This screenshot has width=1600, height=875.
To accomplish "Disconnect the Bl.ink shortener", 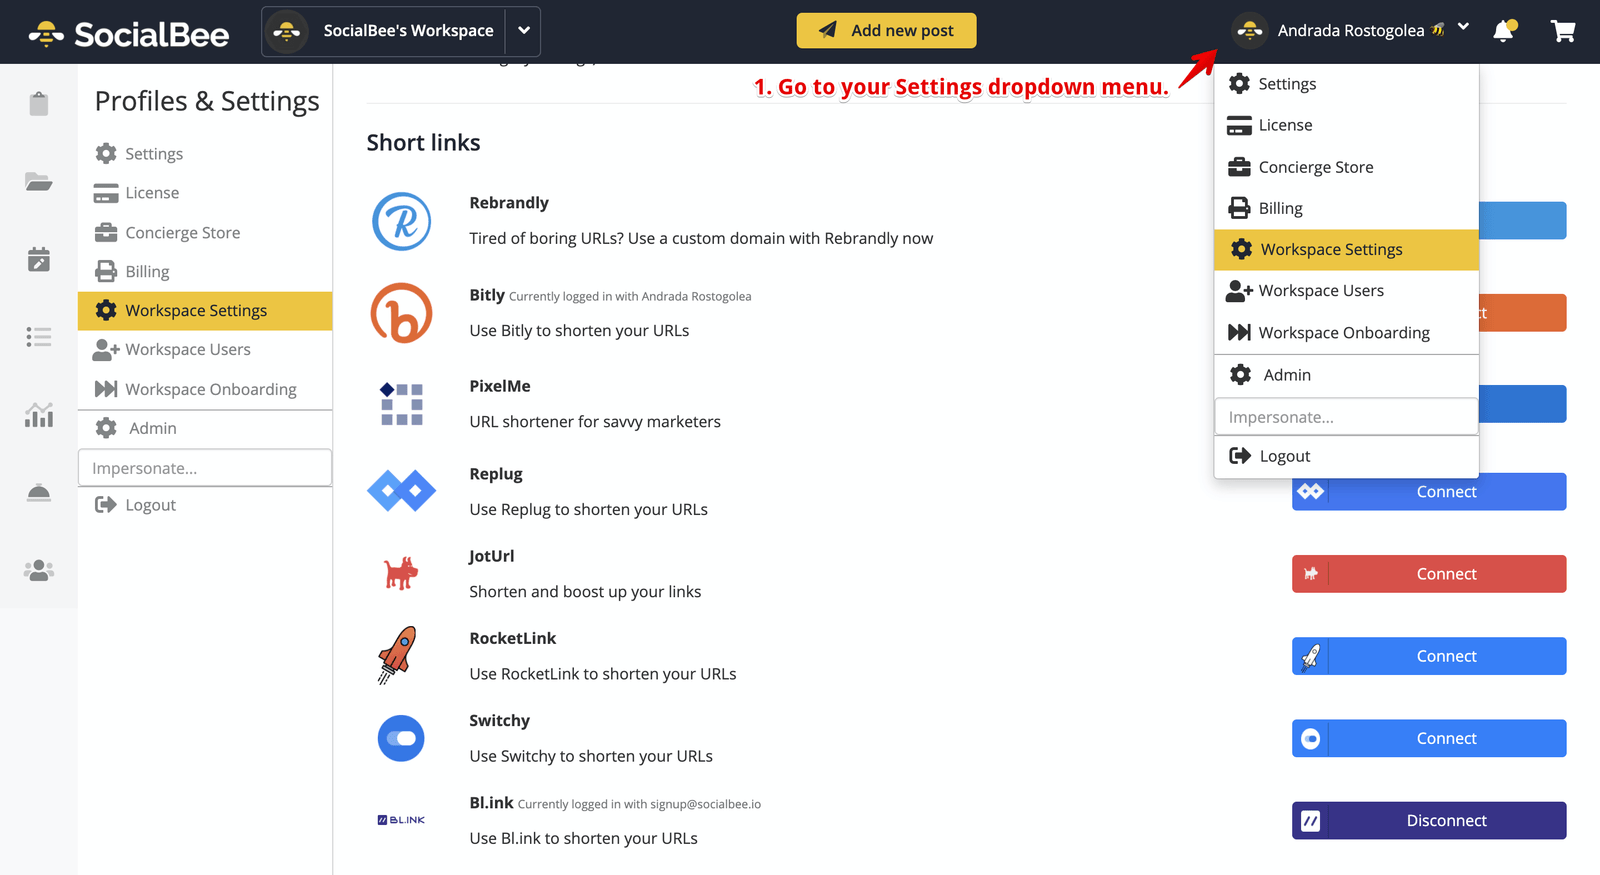I will pos(1429,821).
